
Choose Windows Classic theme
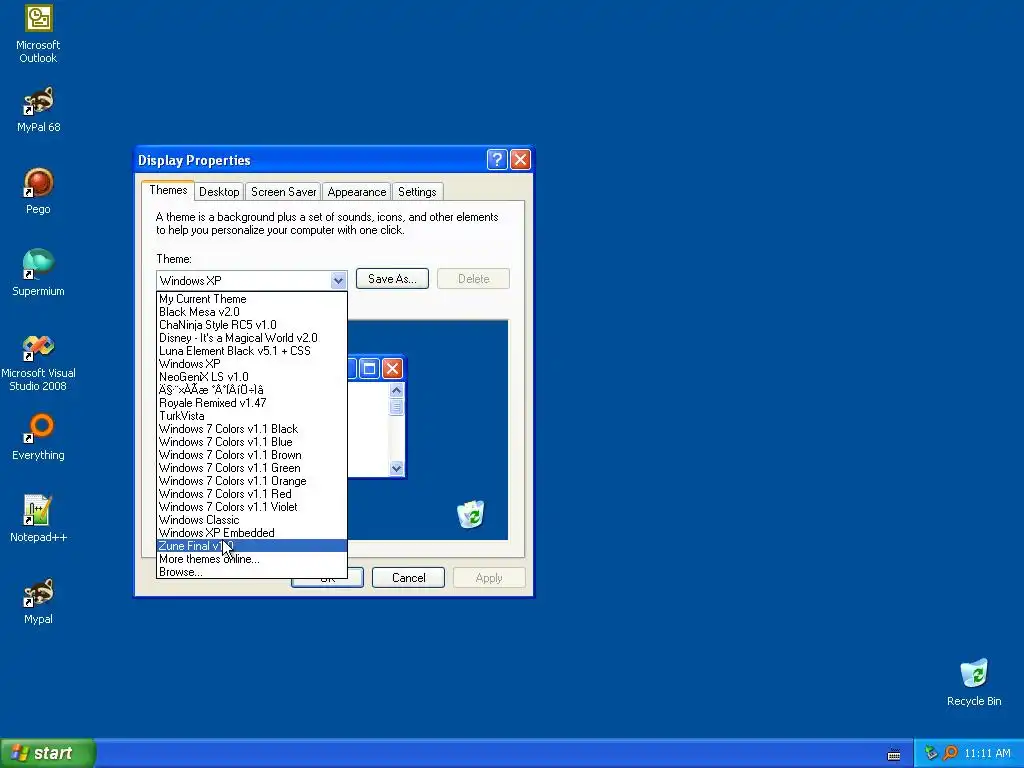(x=251, y=520)
